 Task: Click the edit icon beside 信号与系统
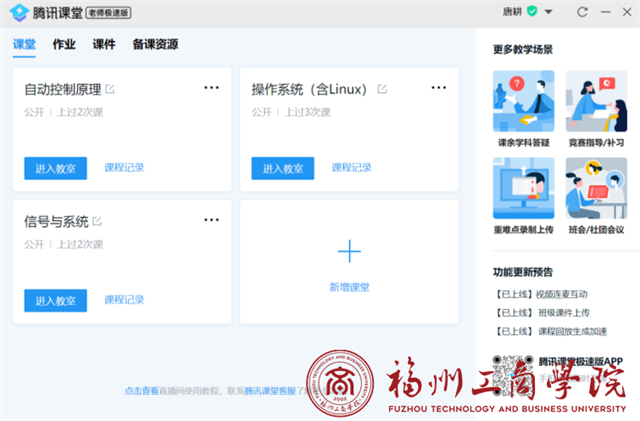tap(97, 221)
